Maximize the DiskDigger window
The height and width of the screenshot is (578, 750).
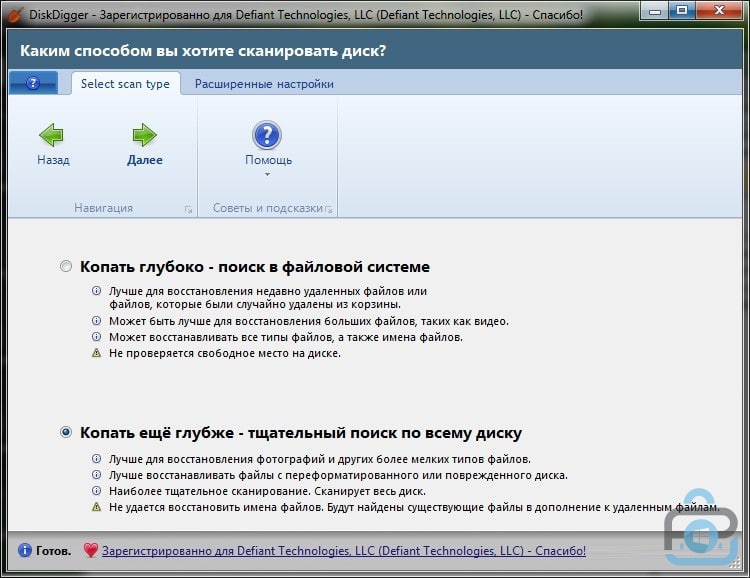point(682,11)
